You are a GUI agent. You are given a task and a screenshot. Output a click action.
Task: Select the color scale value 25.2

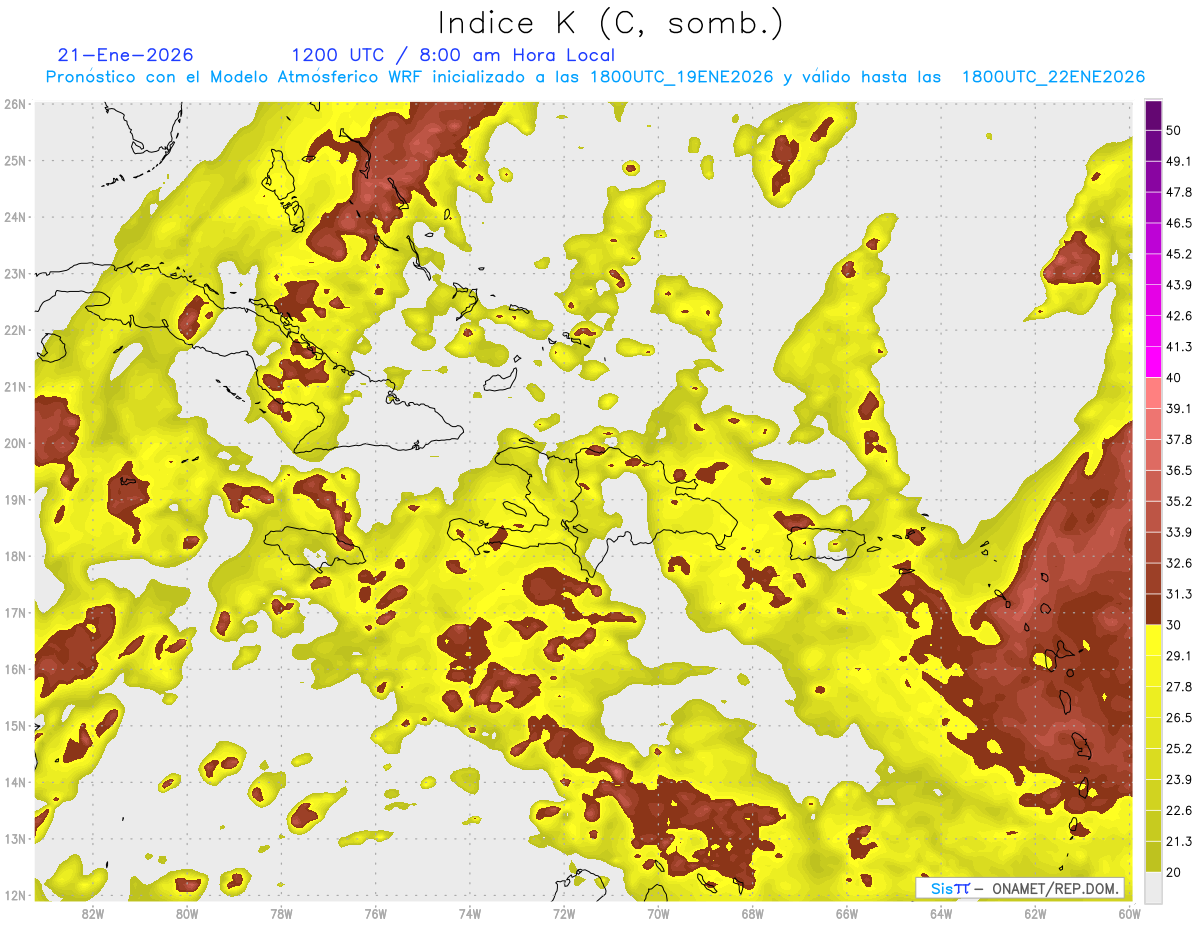(1179, 749)
